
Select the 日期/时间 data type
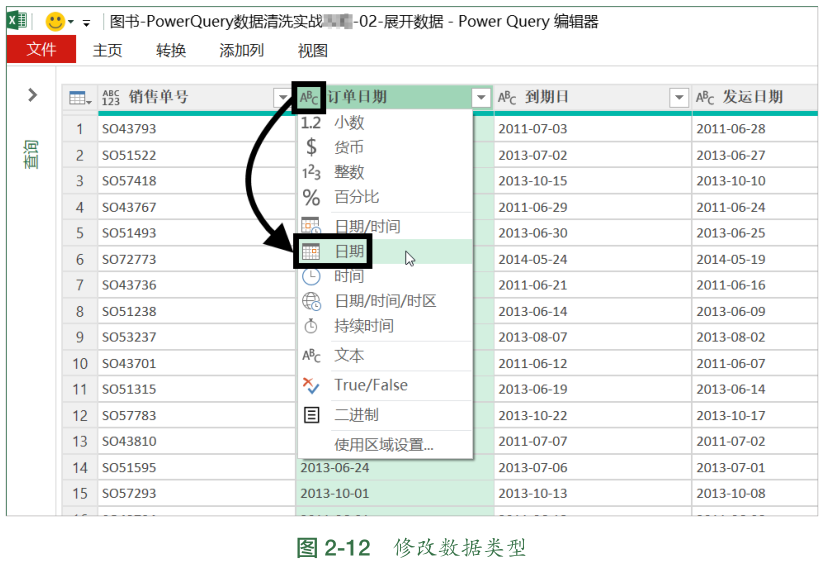click(385, 227)
